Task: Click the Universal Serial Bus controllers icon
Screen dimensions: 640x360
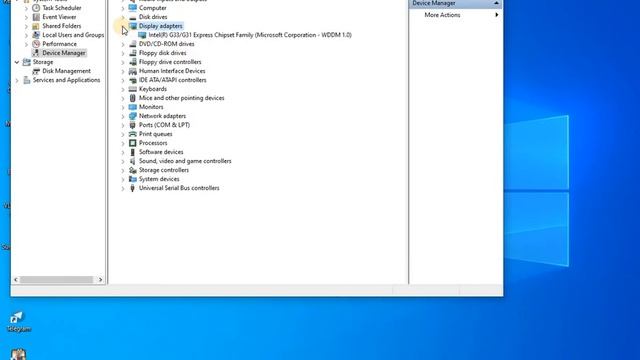Action: point(133,188)
